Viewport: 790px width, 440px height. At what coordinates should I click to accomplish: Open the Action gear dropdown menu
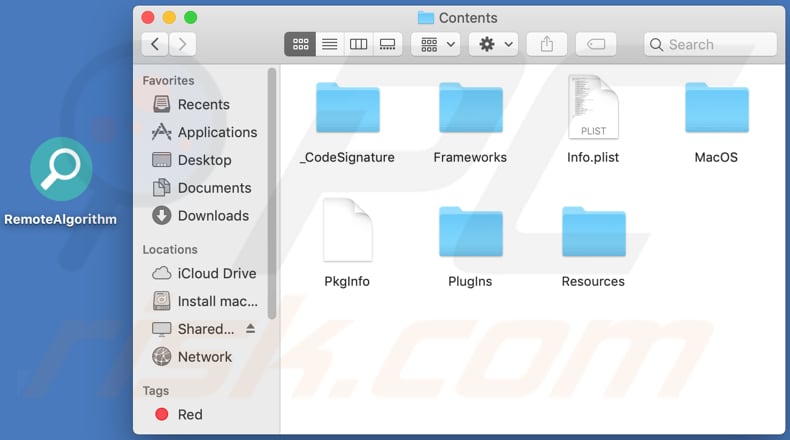pyautogui.click(x=493, y=44)
